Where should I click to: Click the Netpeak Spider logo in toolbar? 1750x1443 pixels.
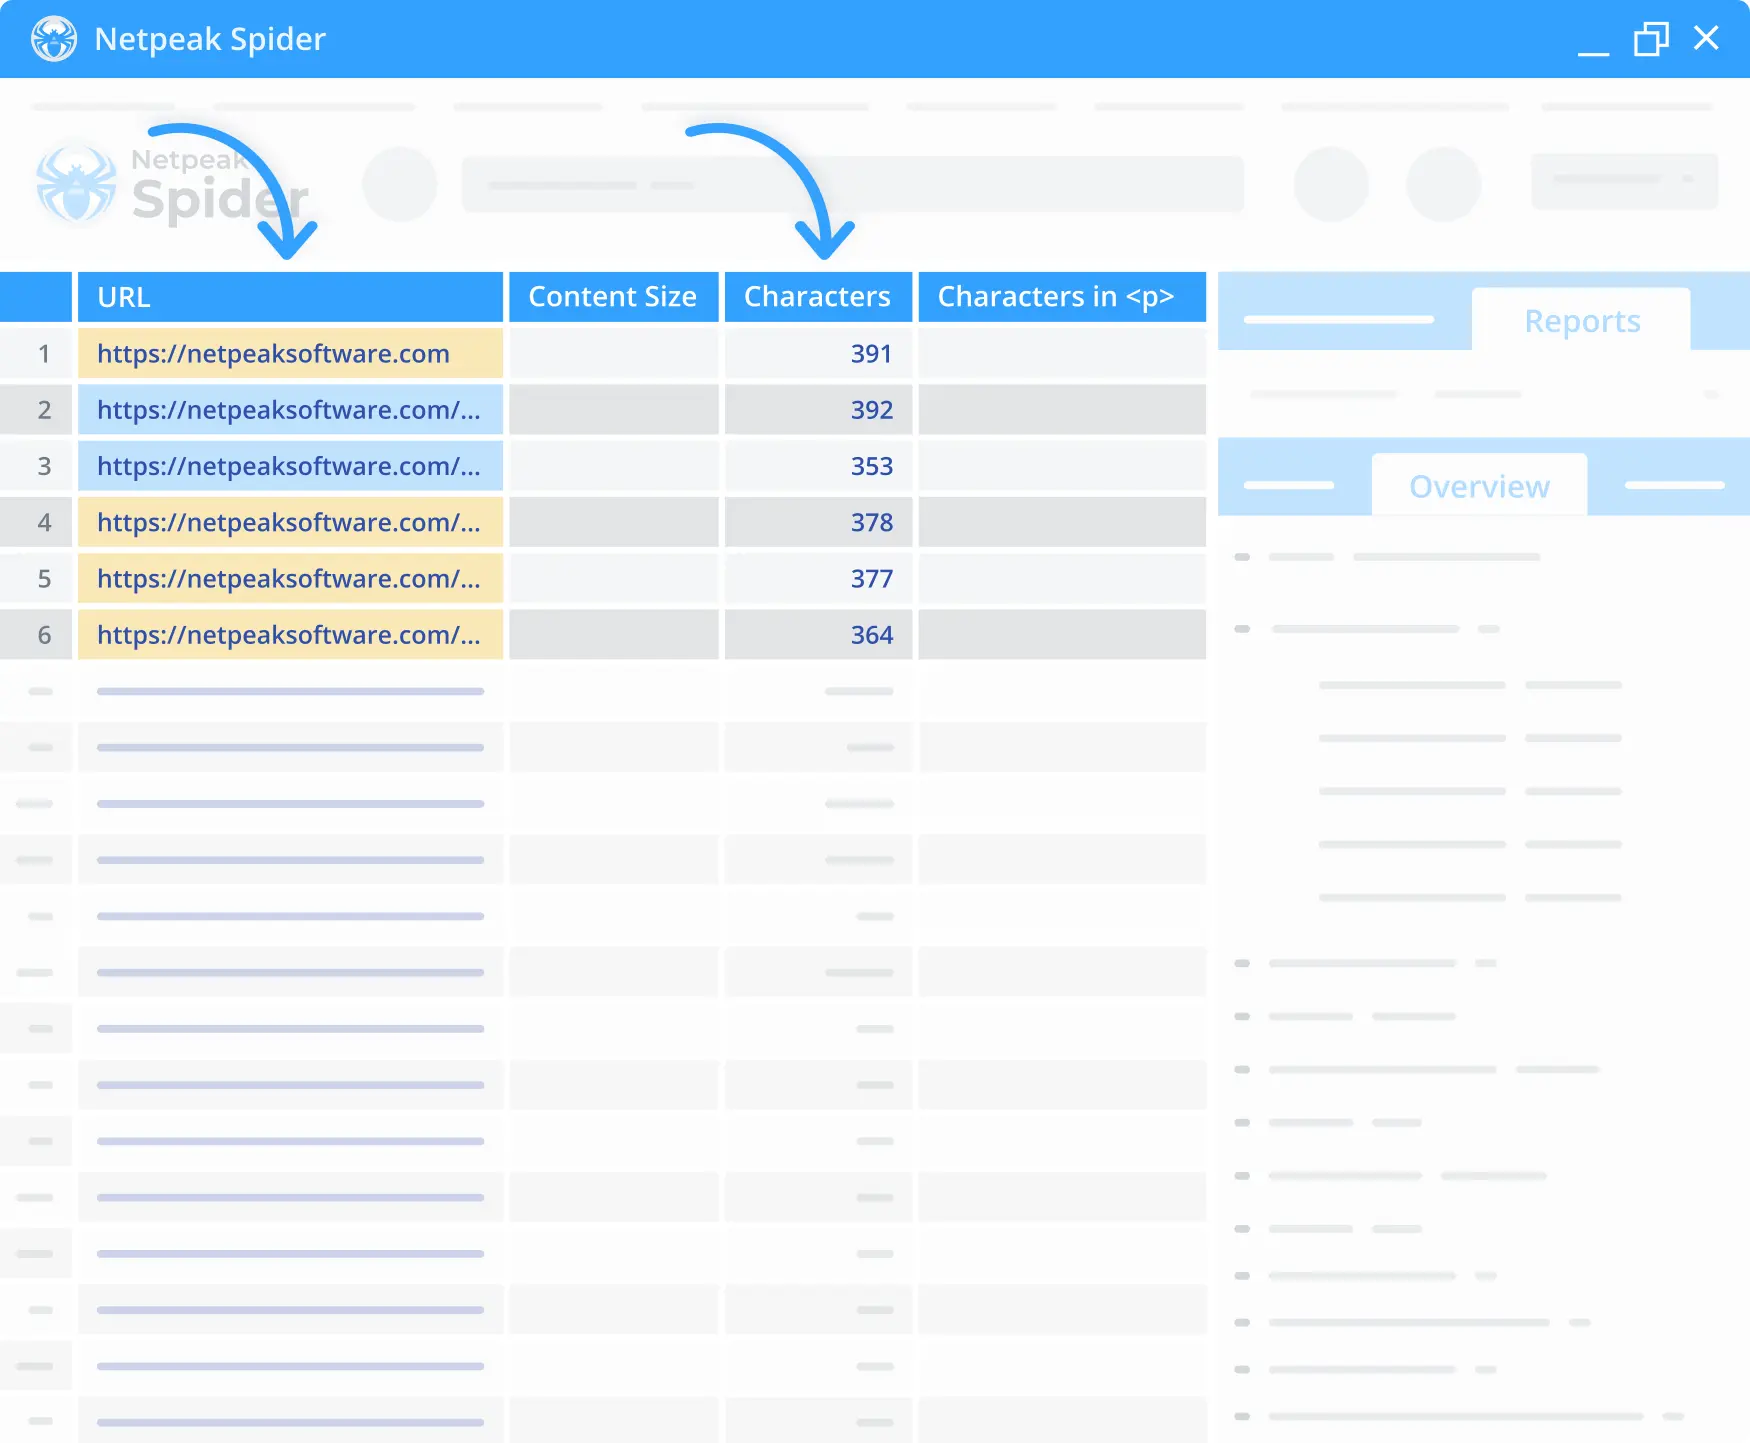(x=172, y=185)
